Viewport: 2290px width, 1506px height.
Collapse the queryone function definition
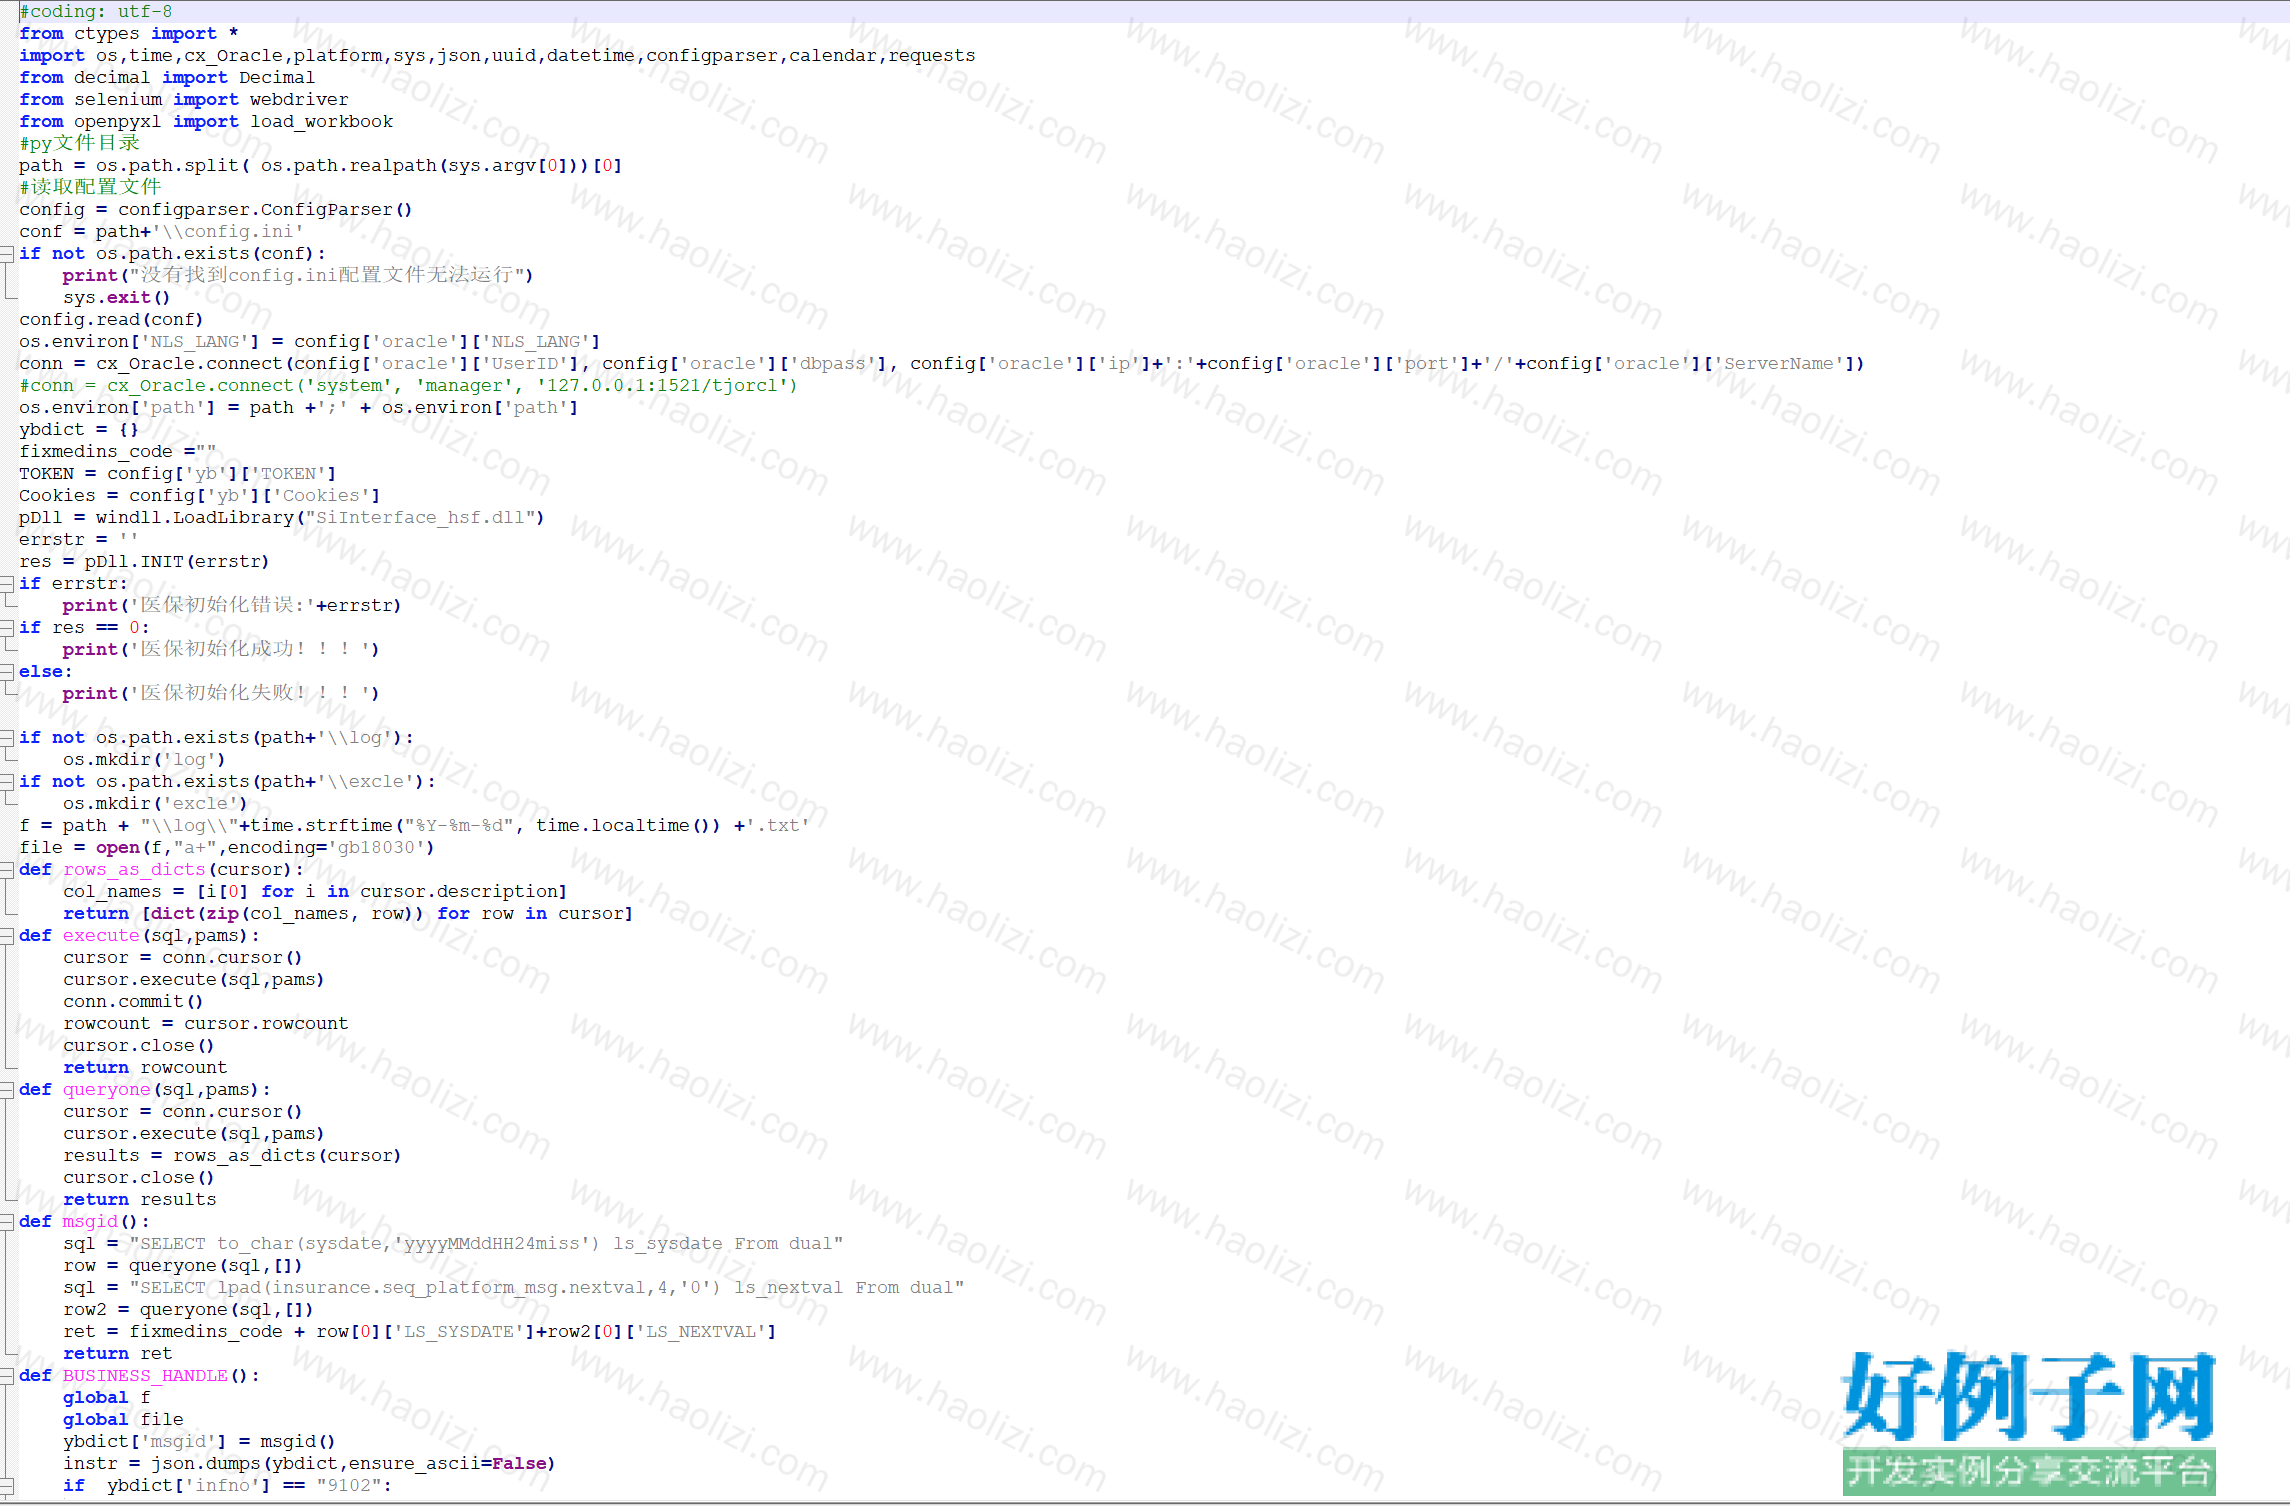(6, 1090)
